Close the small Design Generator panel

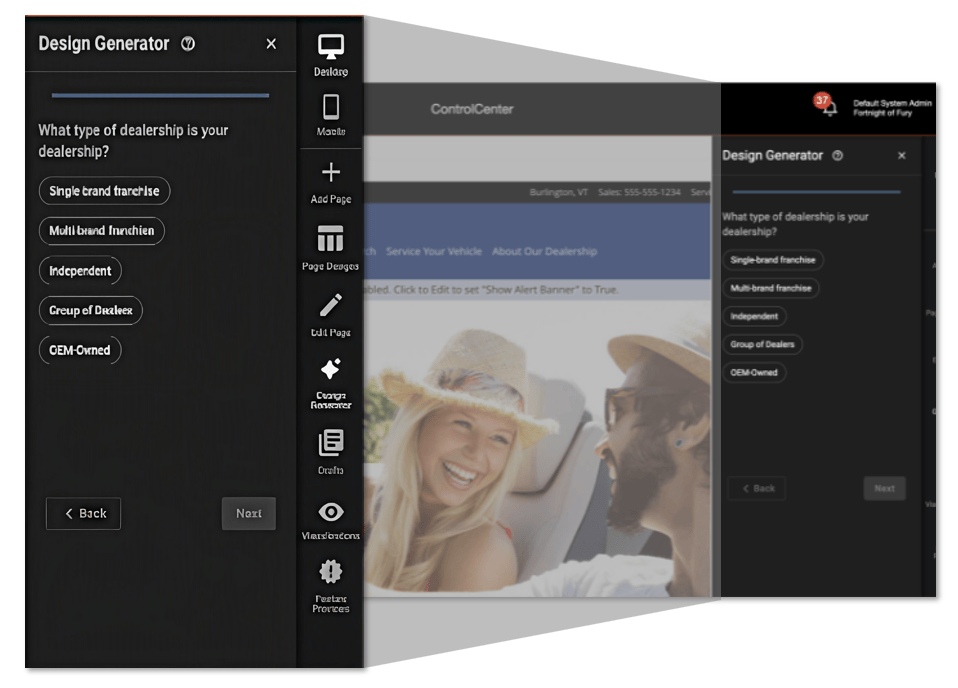(902, 156)
